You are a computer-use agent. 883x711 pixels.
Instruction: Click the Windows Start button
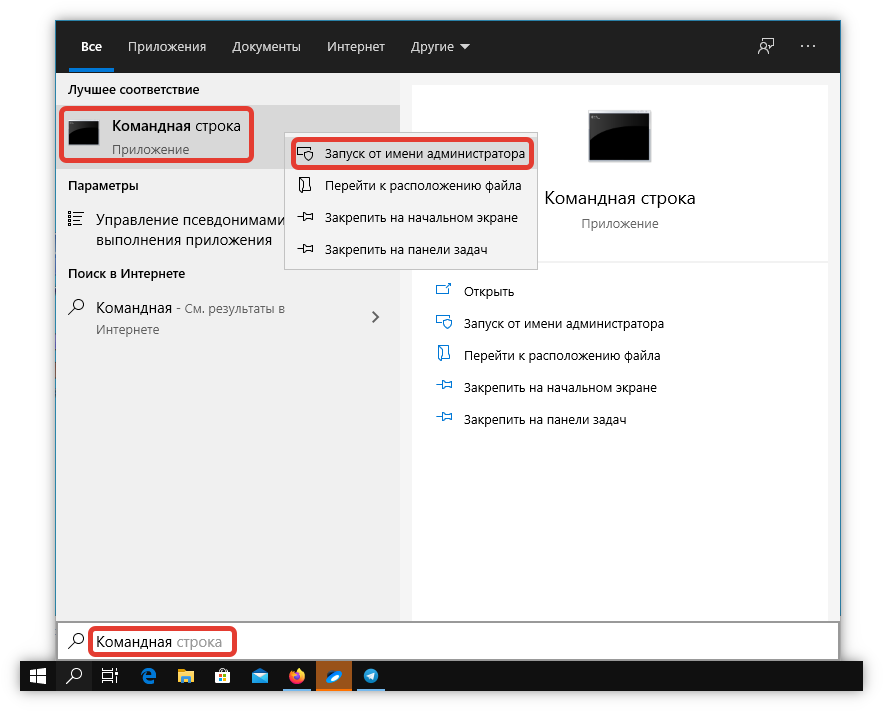coord(38,676)
